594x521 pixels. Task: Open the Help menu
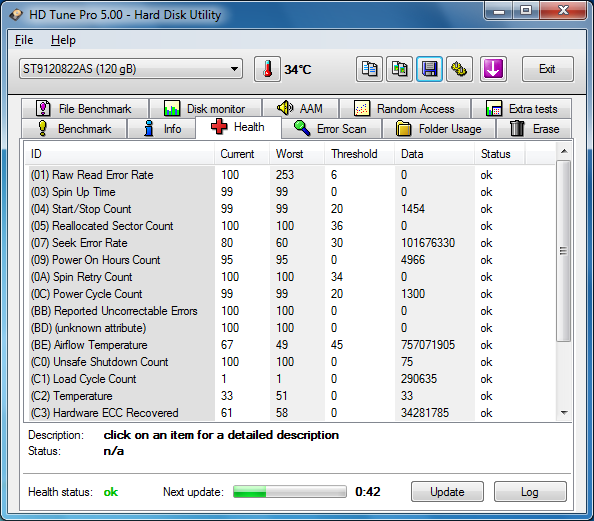click(63, 40)
